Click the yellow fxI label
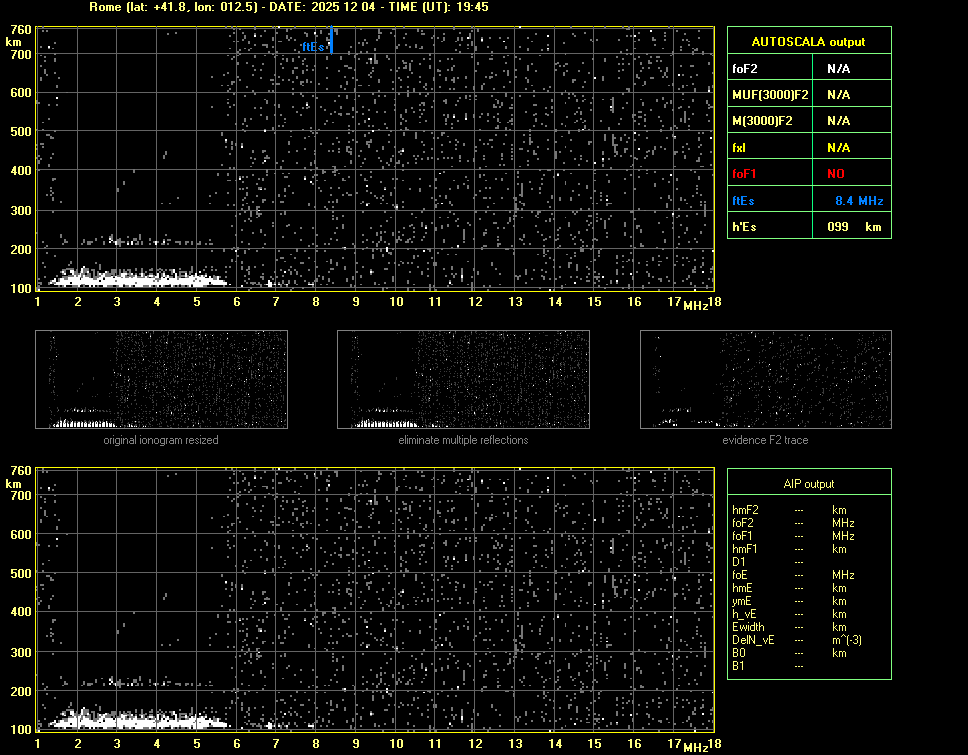Viewport: 968px width, 755px height. tap(740, 148)
